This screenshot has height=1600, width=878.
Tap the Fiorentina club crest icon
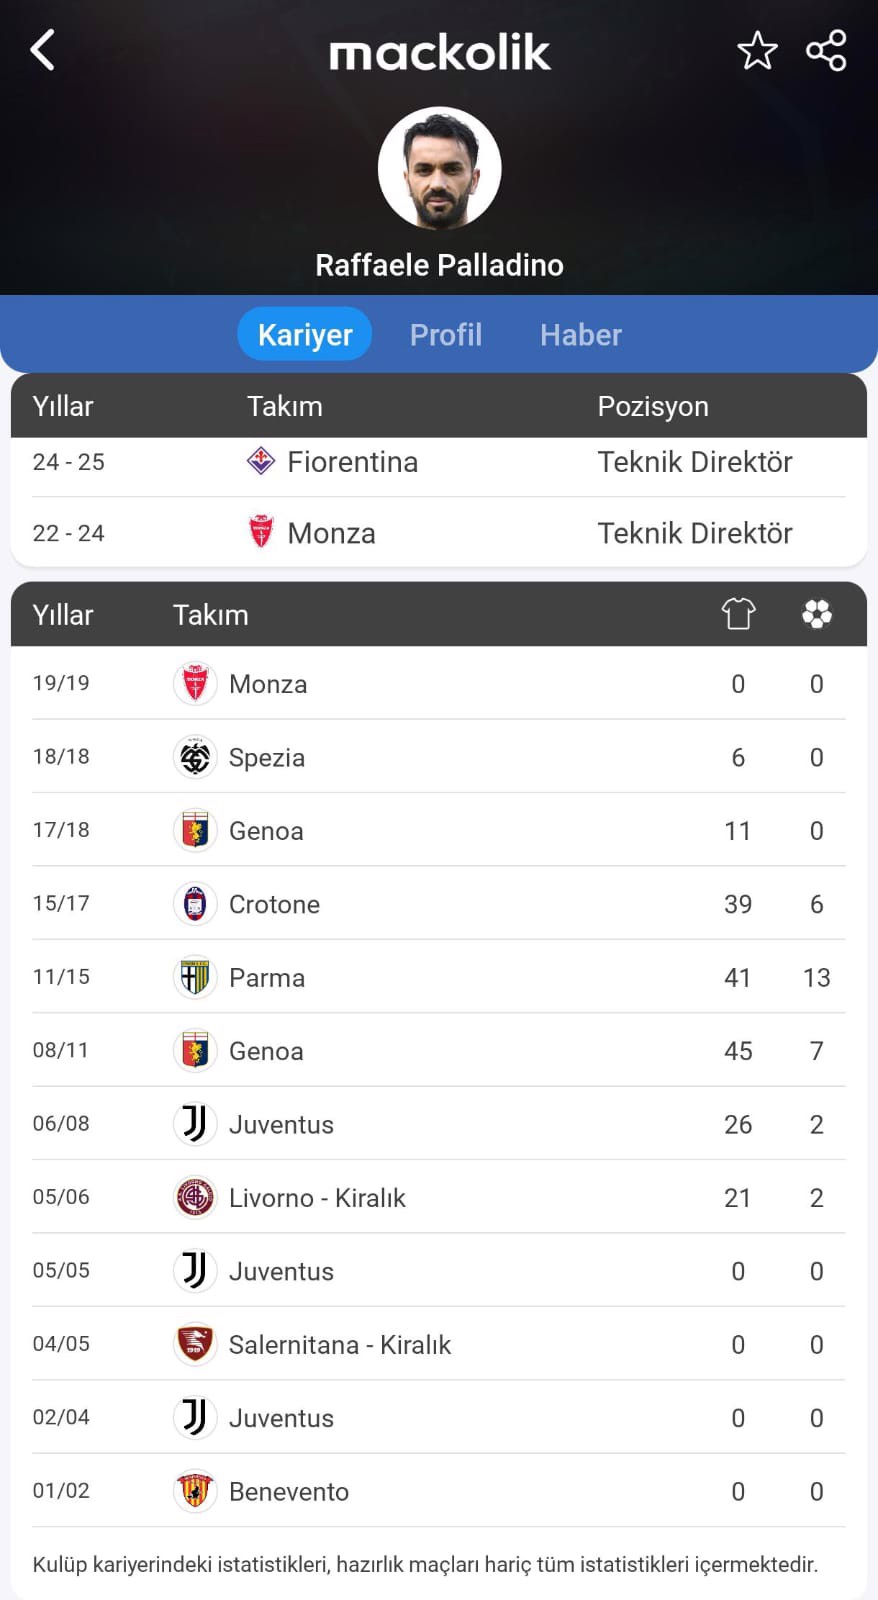pyautogui.click(x=261, y=461)
